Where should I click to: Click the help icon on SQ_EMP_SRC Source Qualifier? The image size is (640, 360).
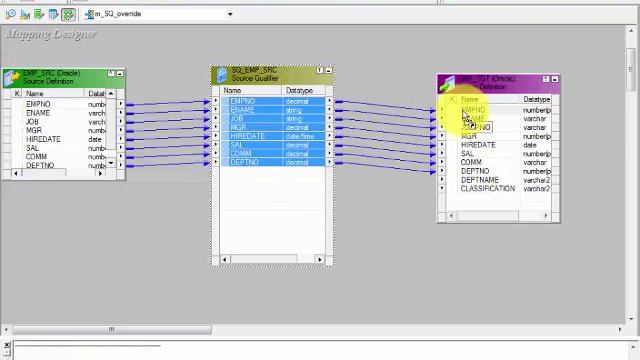click(320, 70)
